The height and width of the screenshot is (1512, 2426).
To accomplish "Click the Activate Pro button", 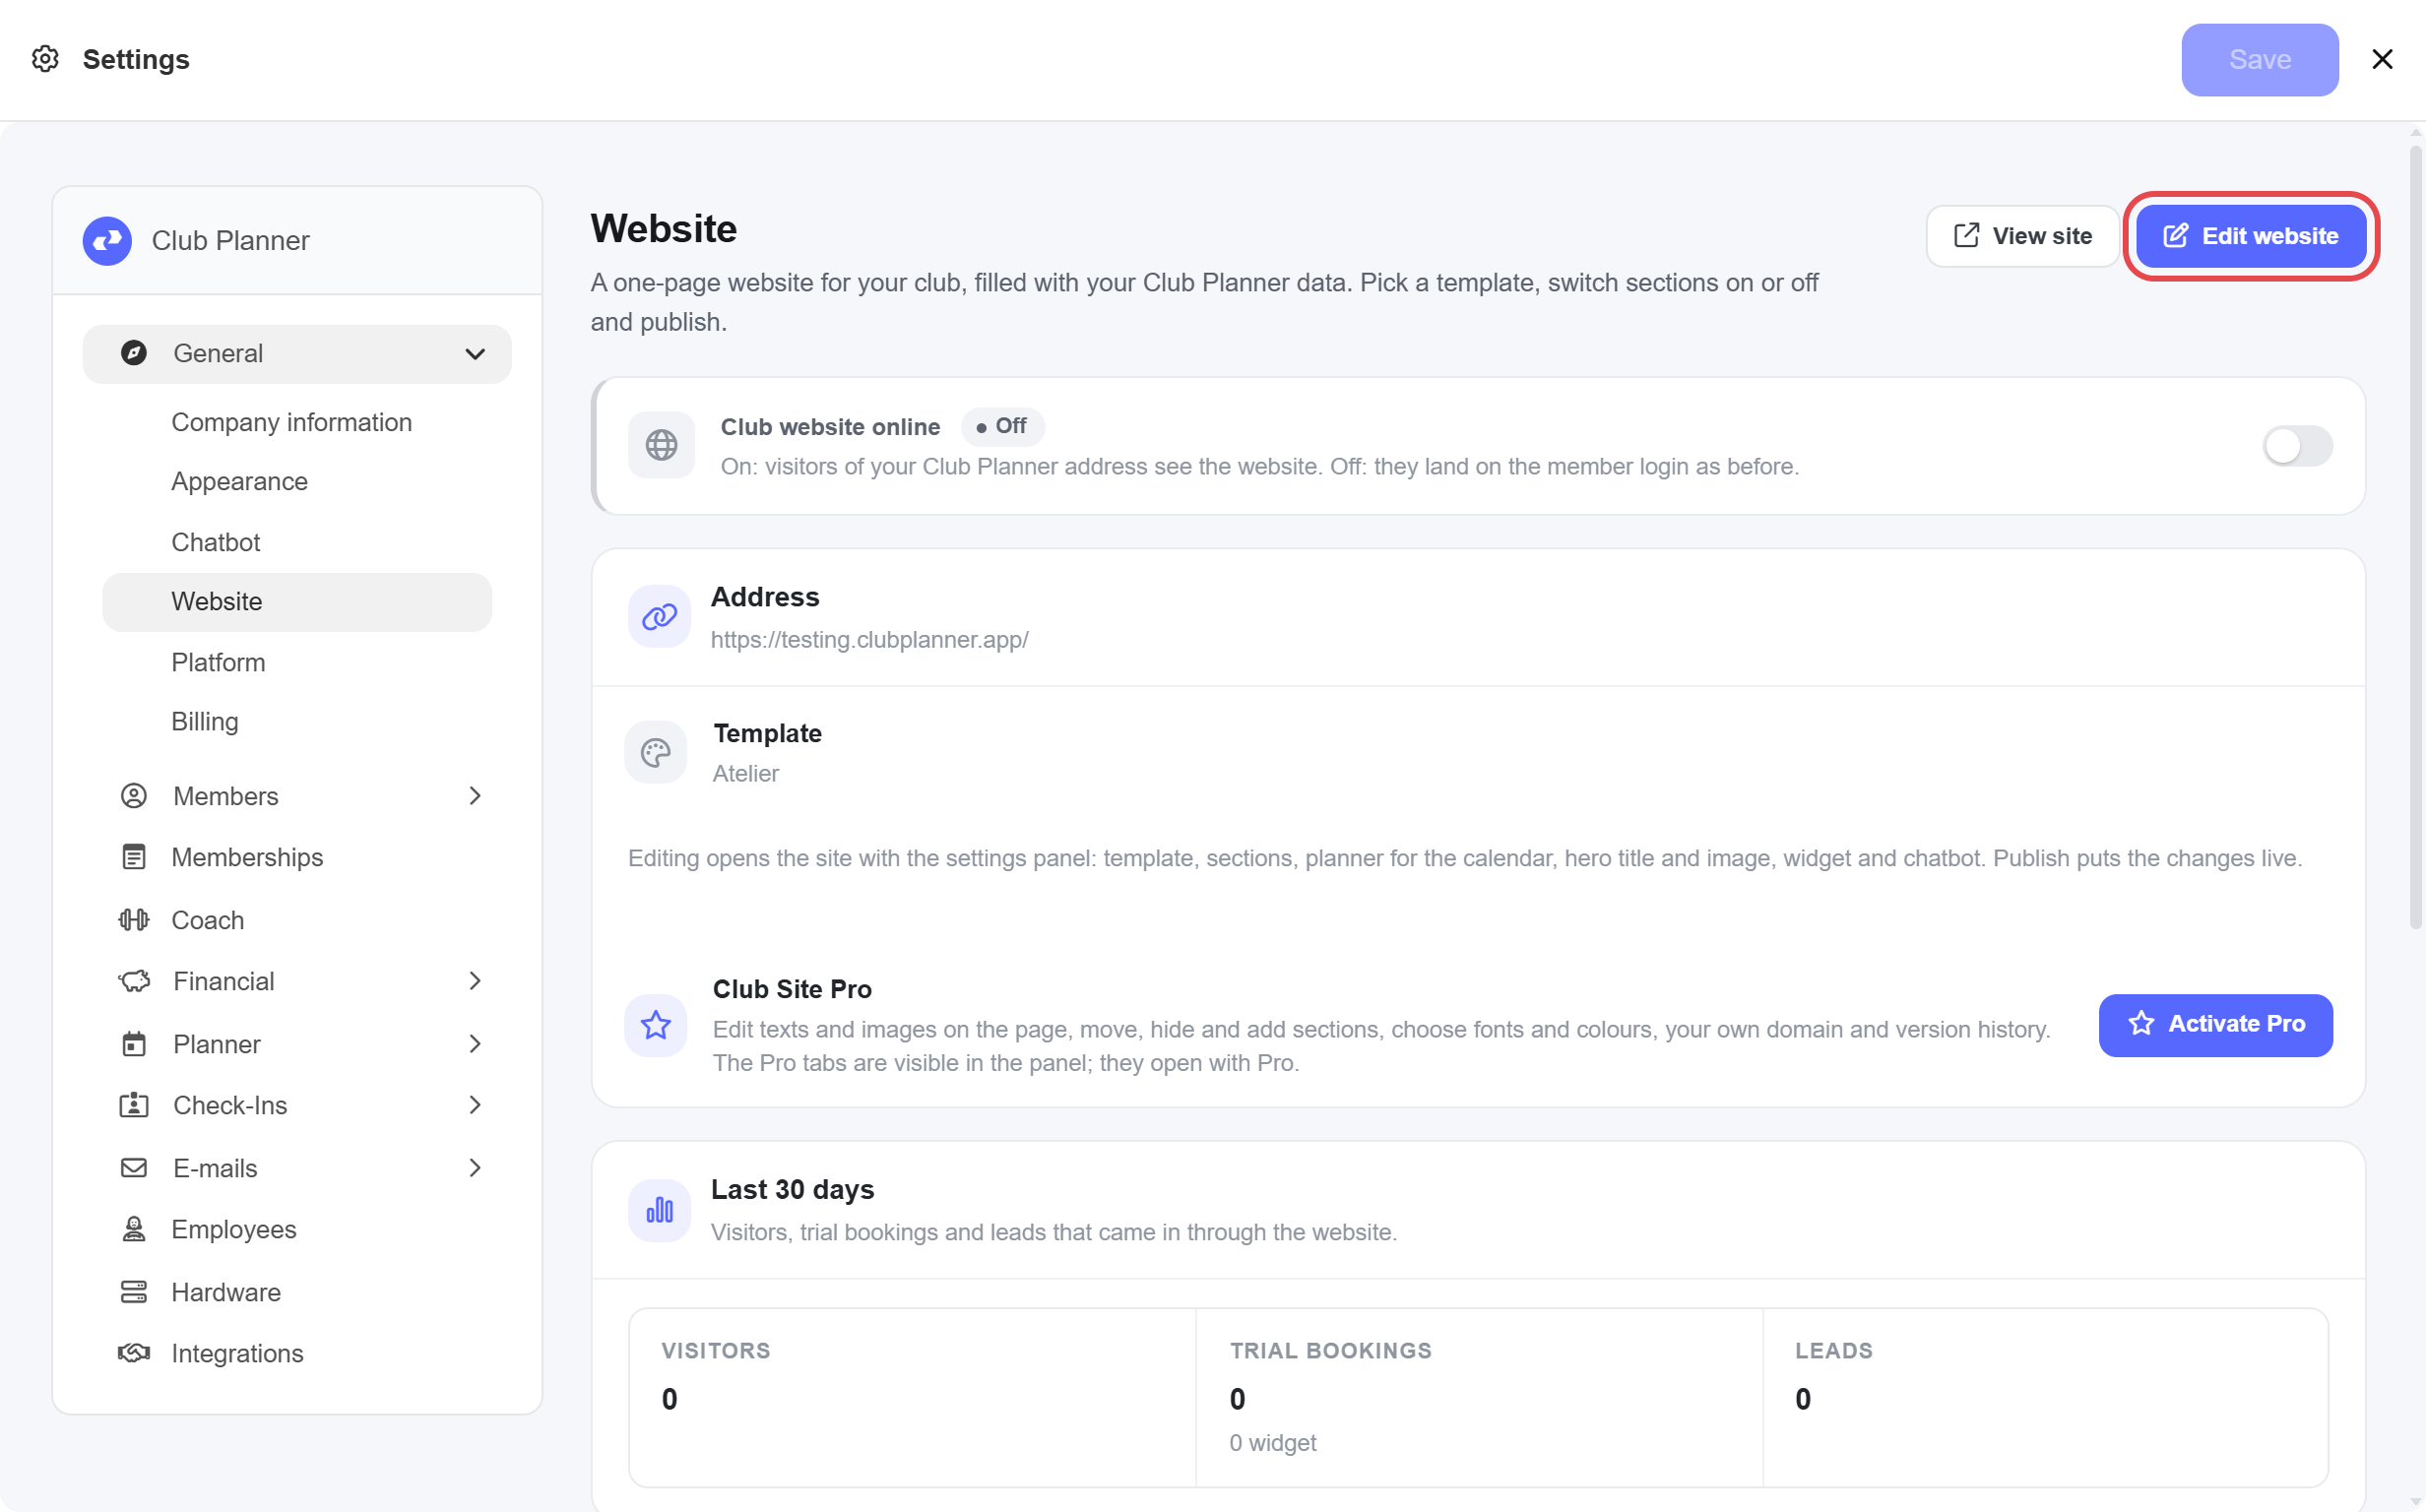I will pos(2215,1024).
